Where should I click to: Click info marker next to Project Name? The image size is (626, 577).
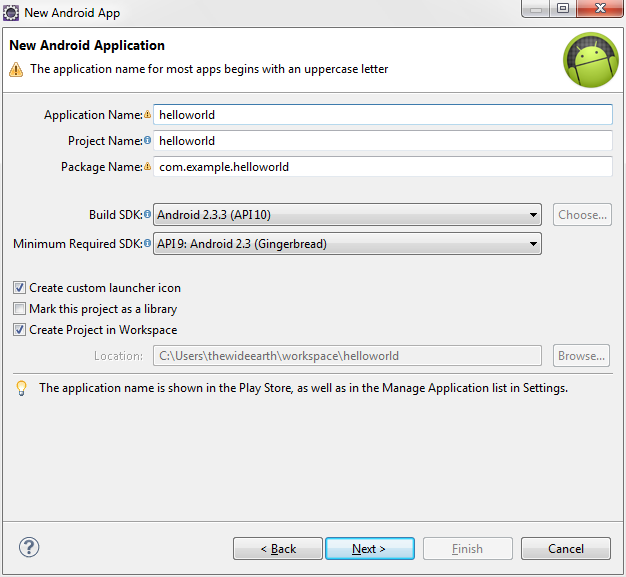pyautogui.click(x=147, y=140)
